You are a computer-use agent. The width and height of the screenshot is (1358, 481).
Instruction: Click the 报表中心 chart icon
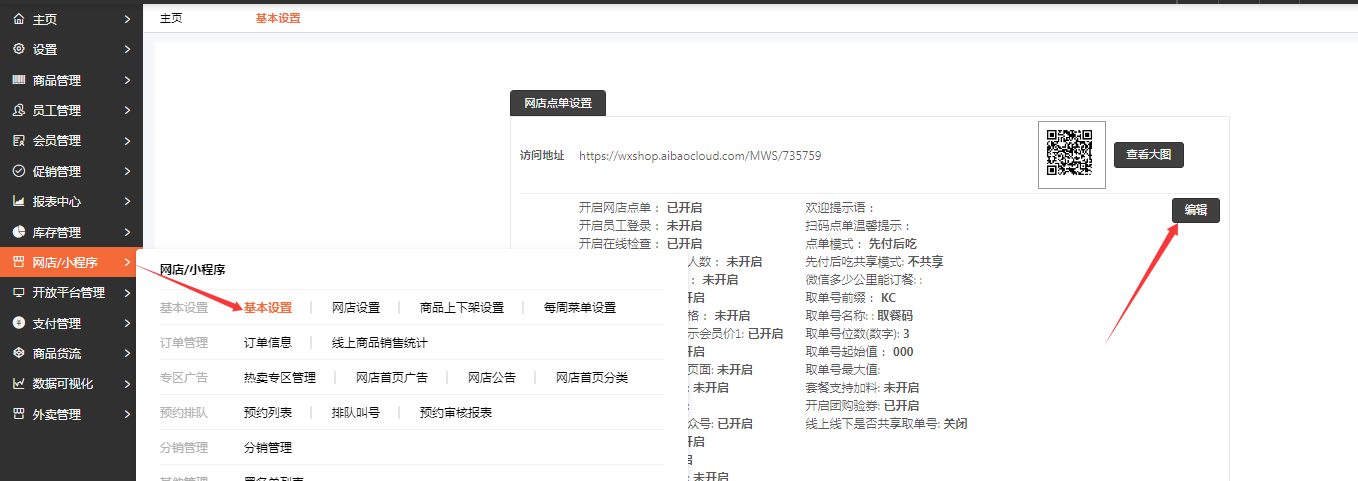(x=18, y=201)
